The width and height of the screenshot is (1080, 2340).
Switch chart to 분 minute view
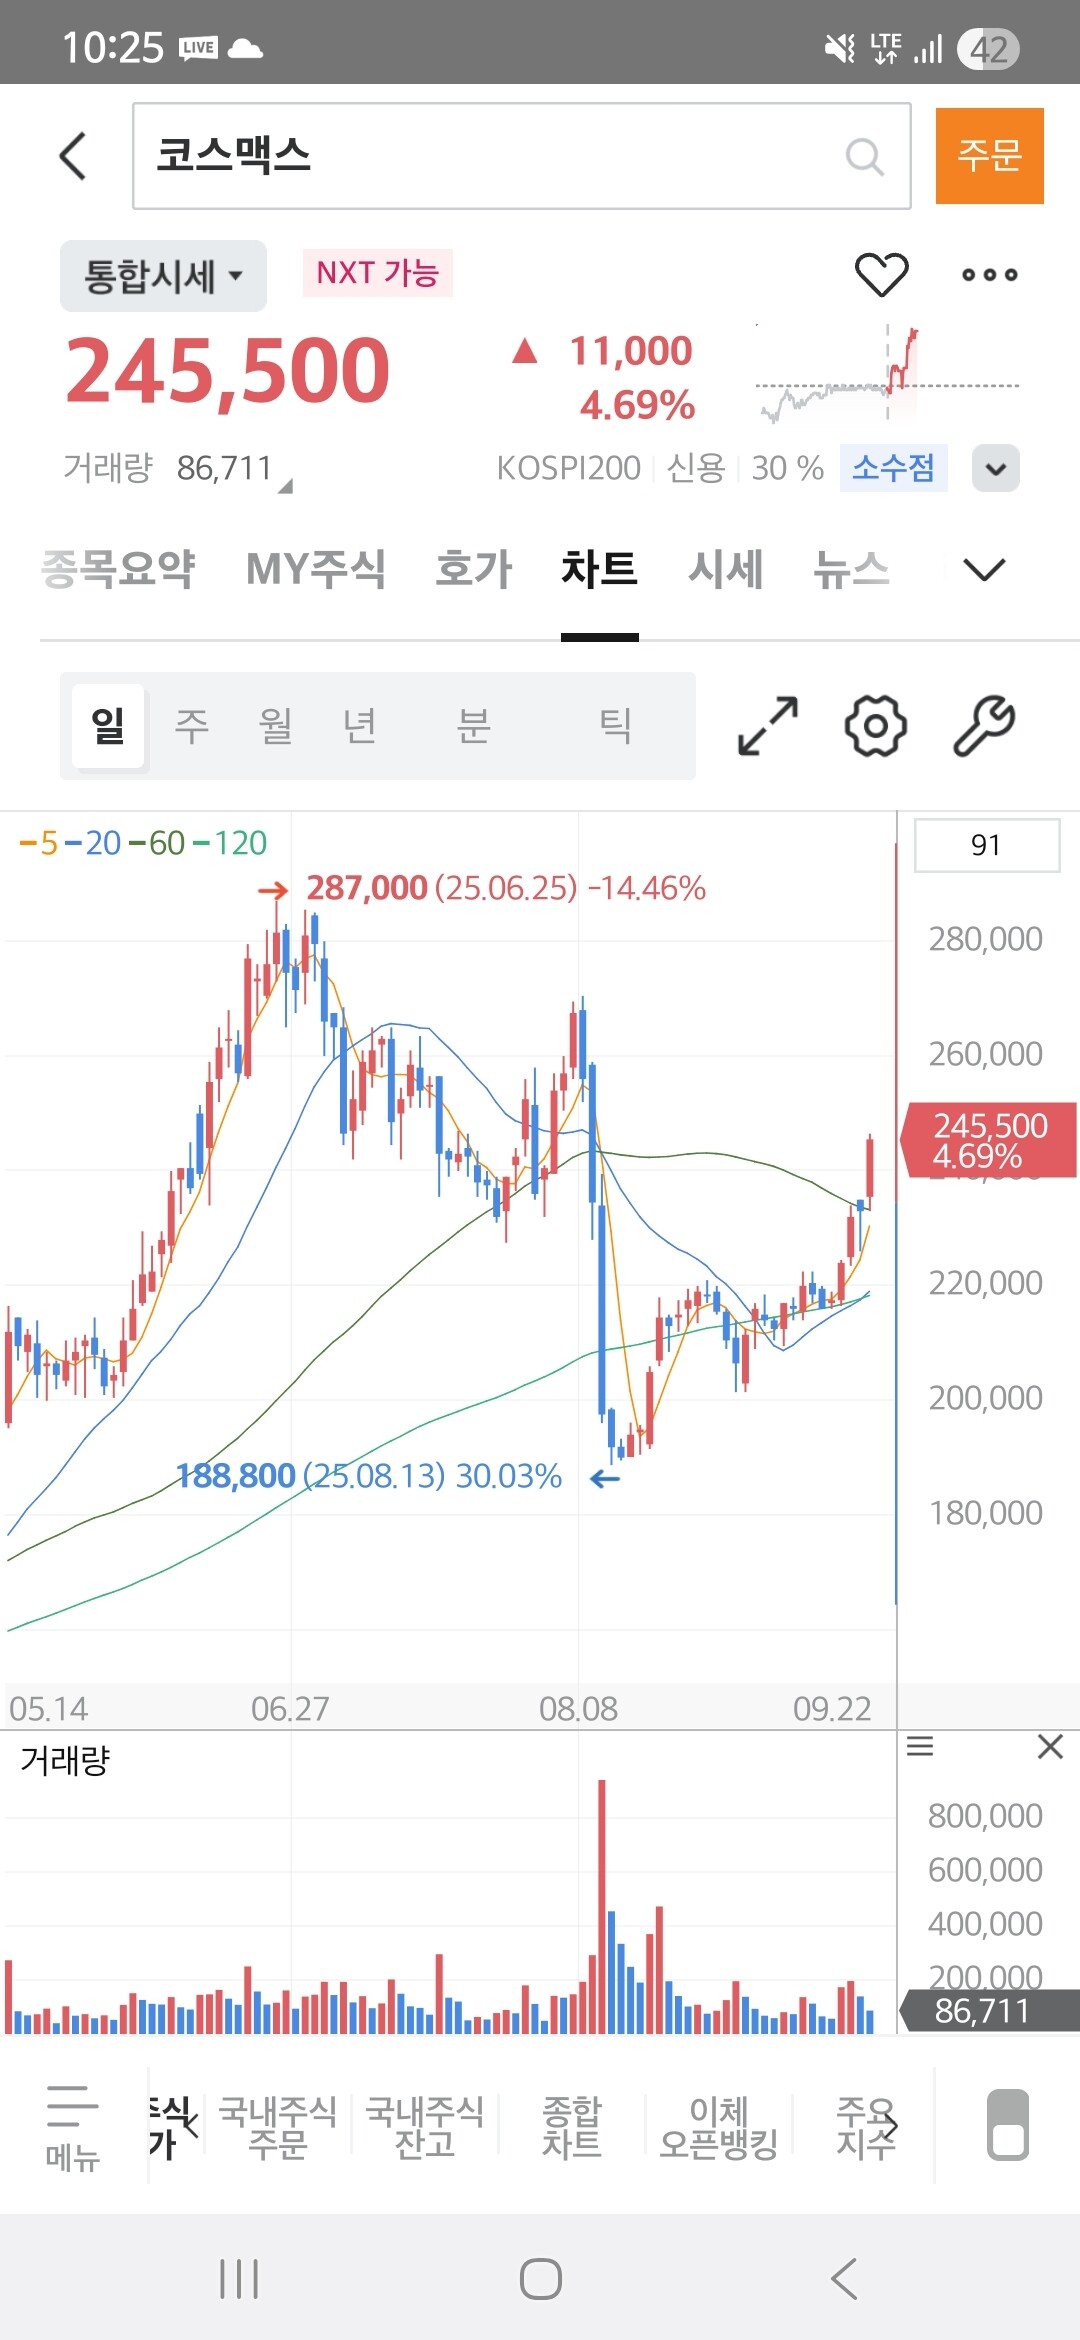click(473, 726)
